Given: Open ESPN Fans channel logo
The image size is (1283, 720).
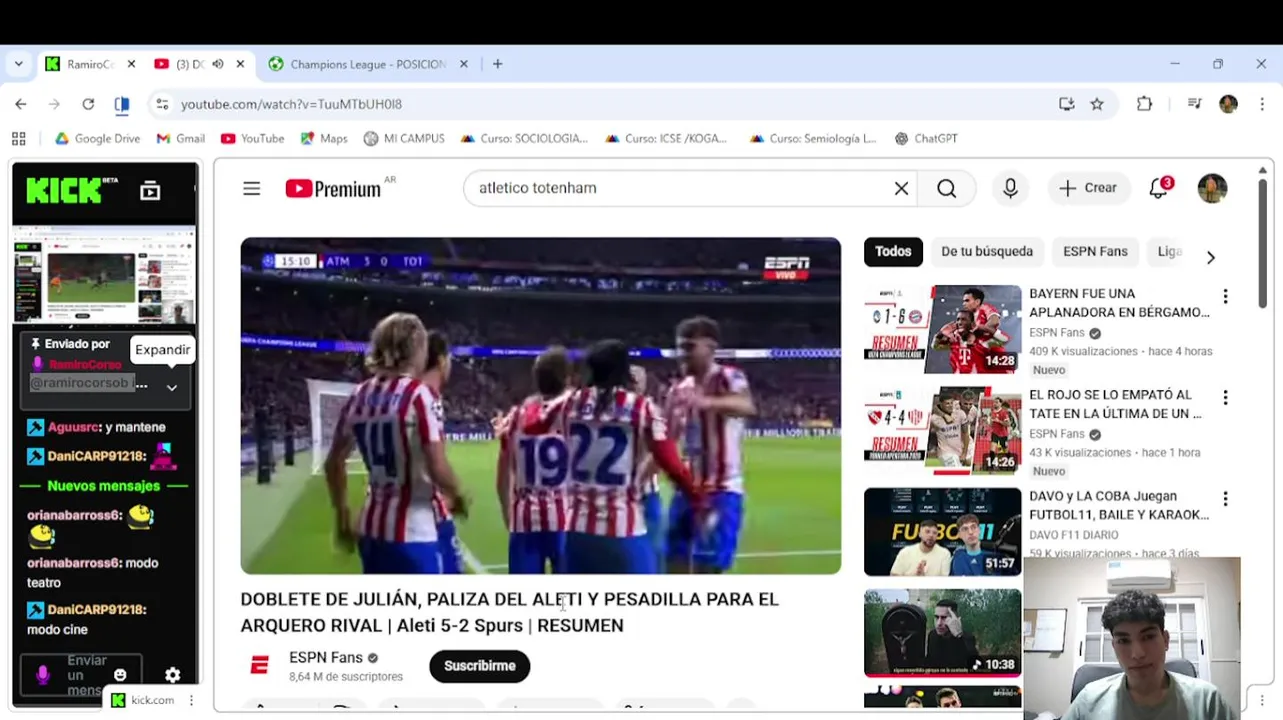Looking at the screenshot, I should 260,665.
